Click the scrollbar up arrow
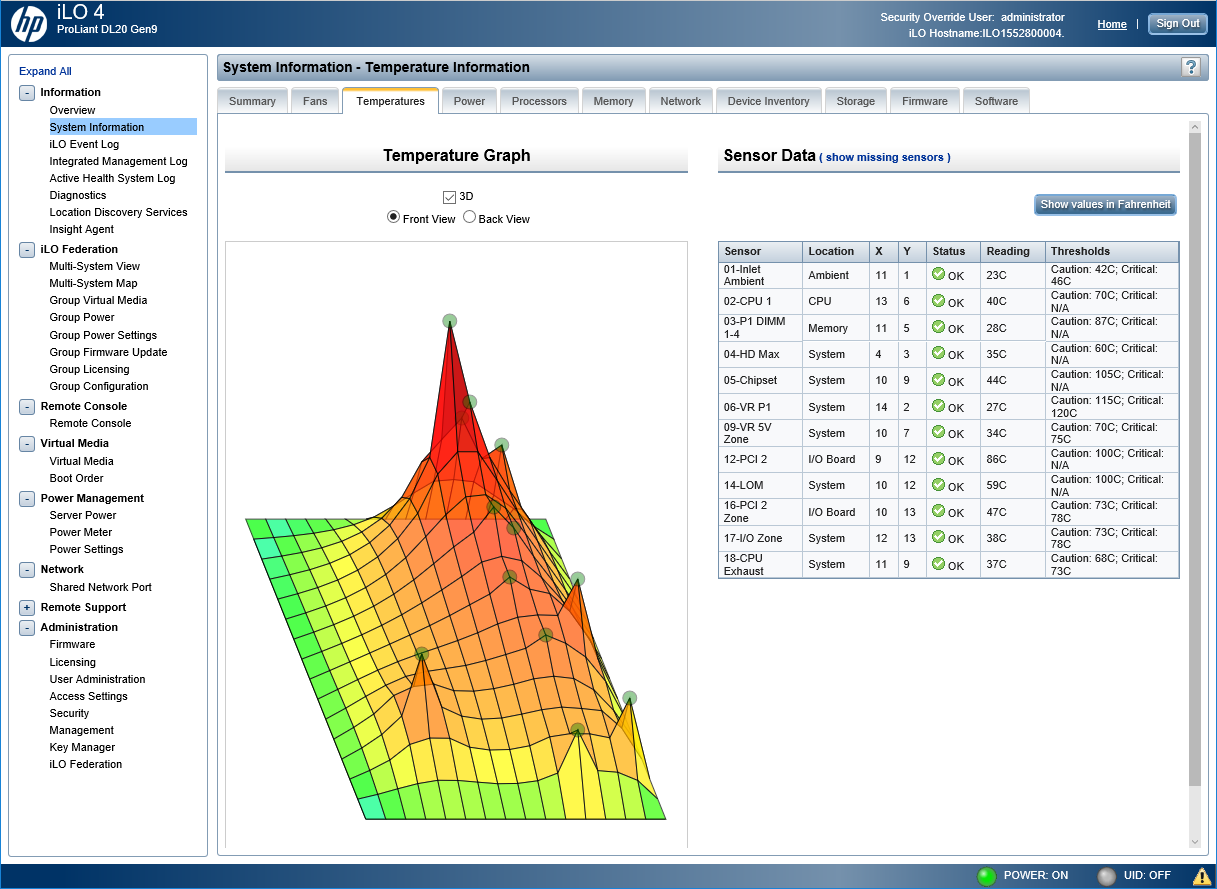1217x889 pixels. click(1194, 127)
